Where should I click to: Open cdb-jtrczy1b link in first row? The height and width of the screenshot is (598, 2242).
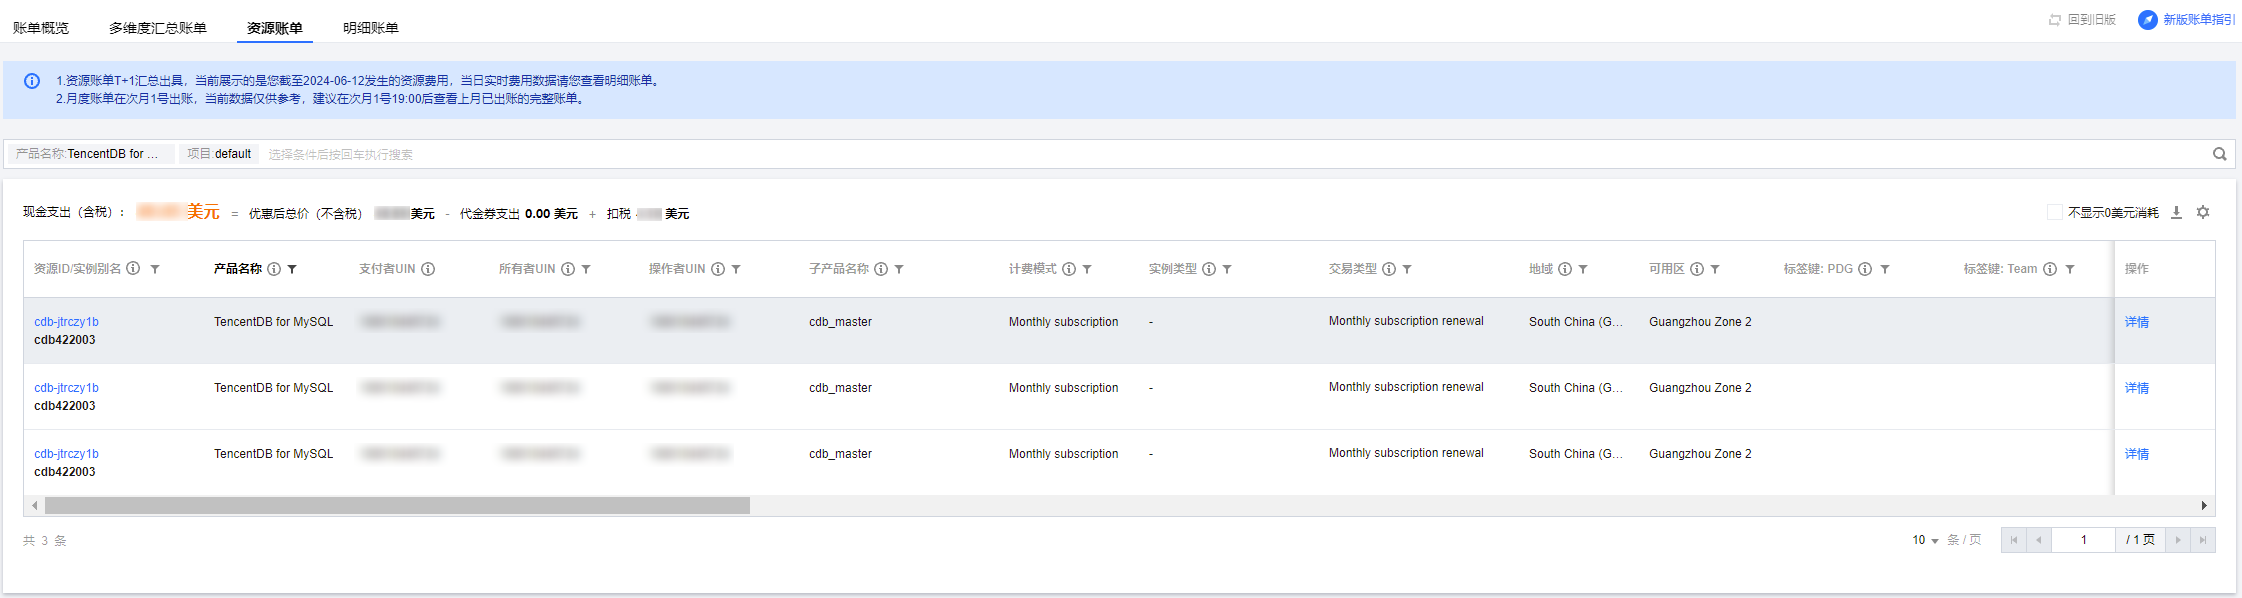66,322
